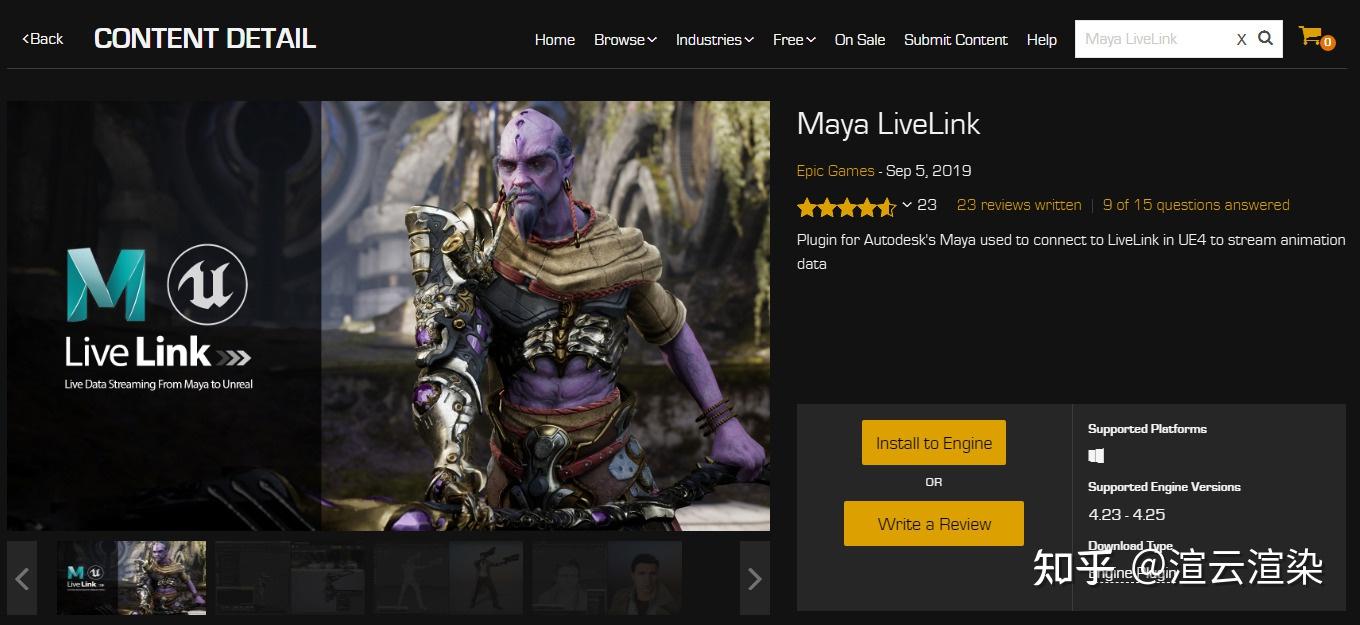Image resolution: width=1360 pixels, height=625 pixels.
Task: Click the Windows platform icon
Action: coord(1096,456)
